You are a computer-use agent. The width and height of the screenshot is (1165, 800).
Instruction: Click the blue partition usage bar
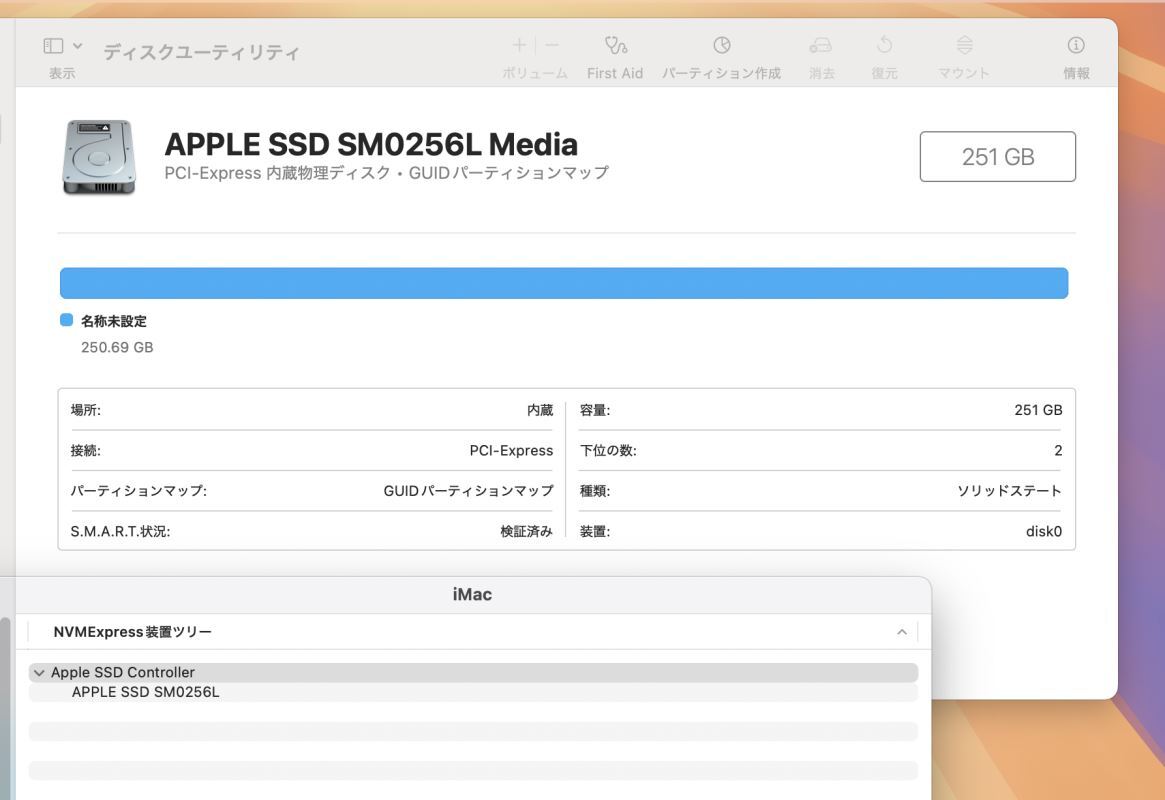pos(564,283)
